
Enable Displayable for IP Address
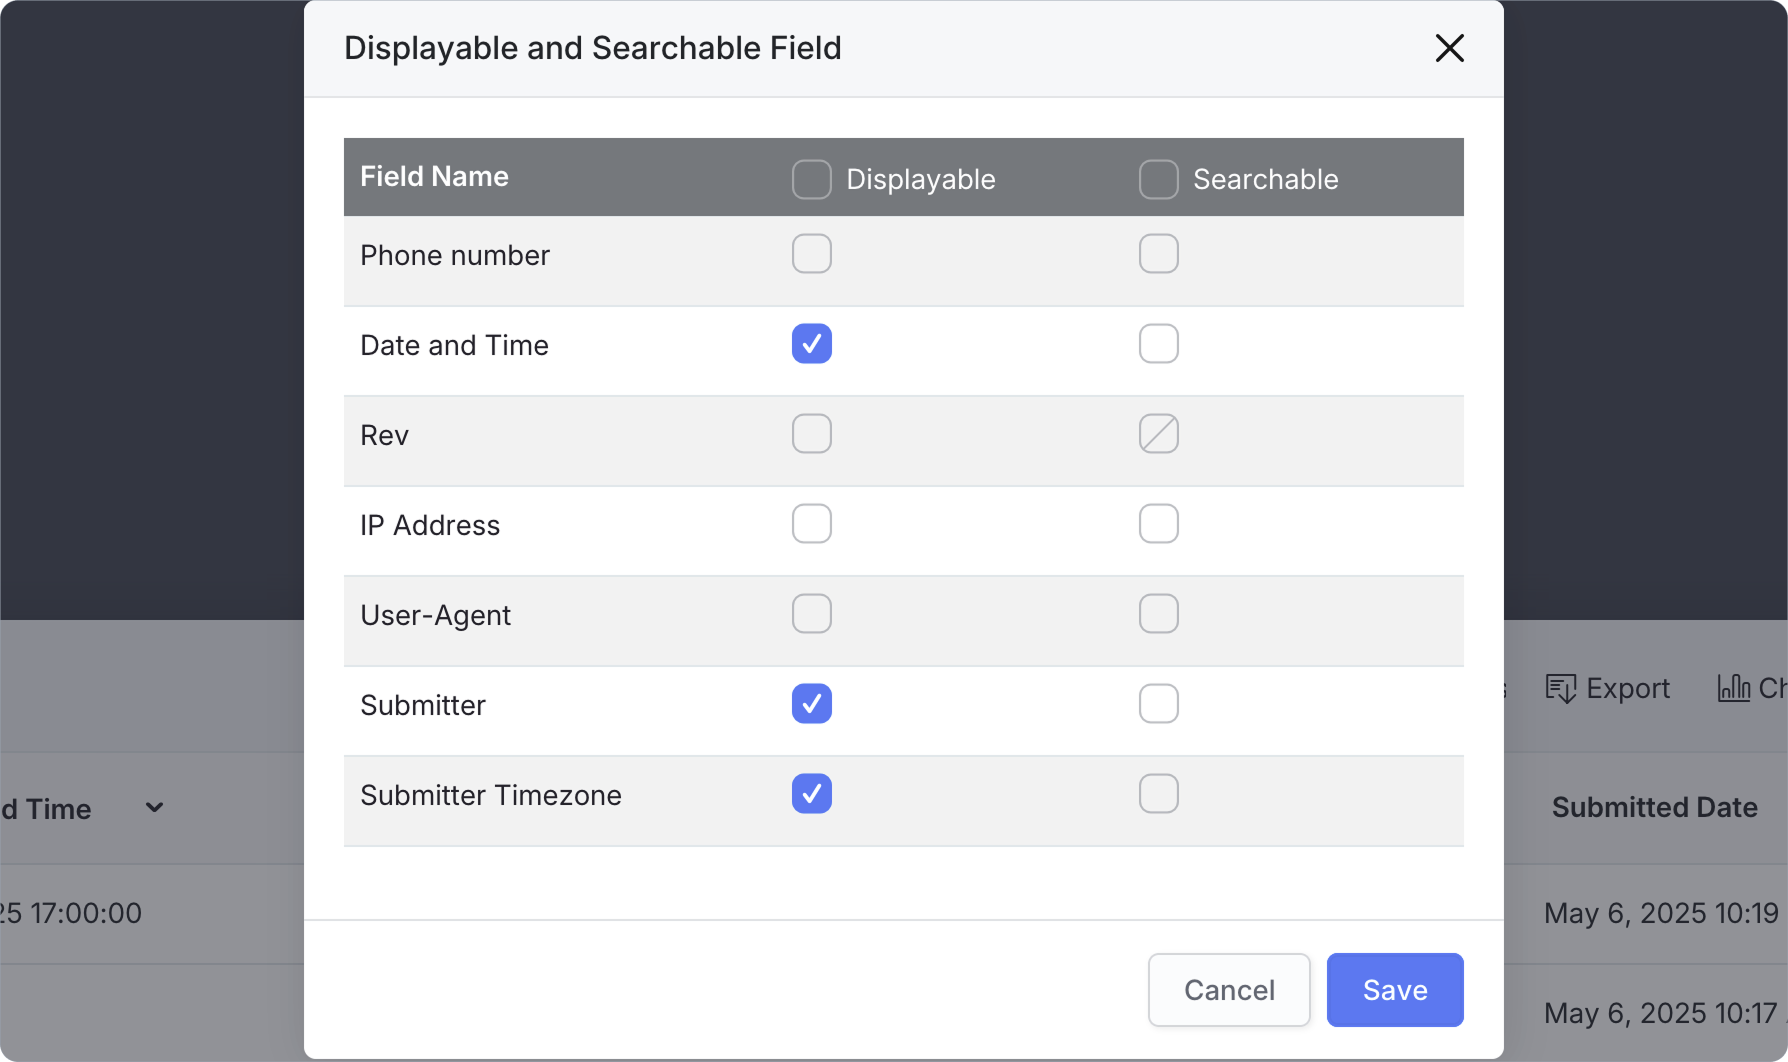[x=812, y=524]
